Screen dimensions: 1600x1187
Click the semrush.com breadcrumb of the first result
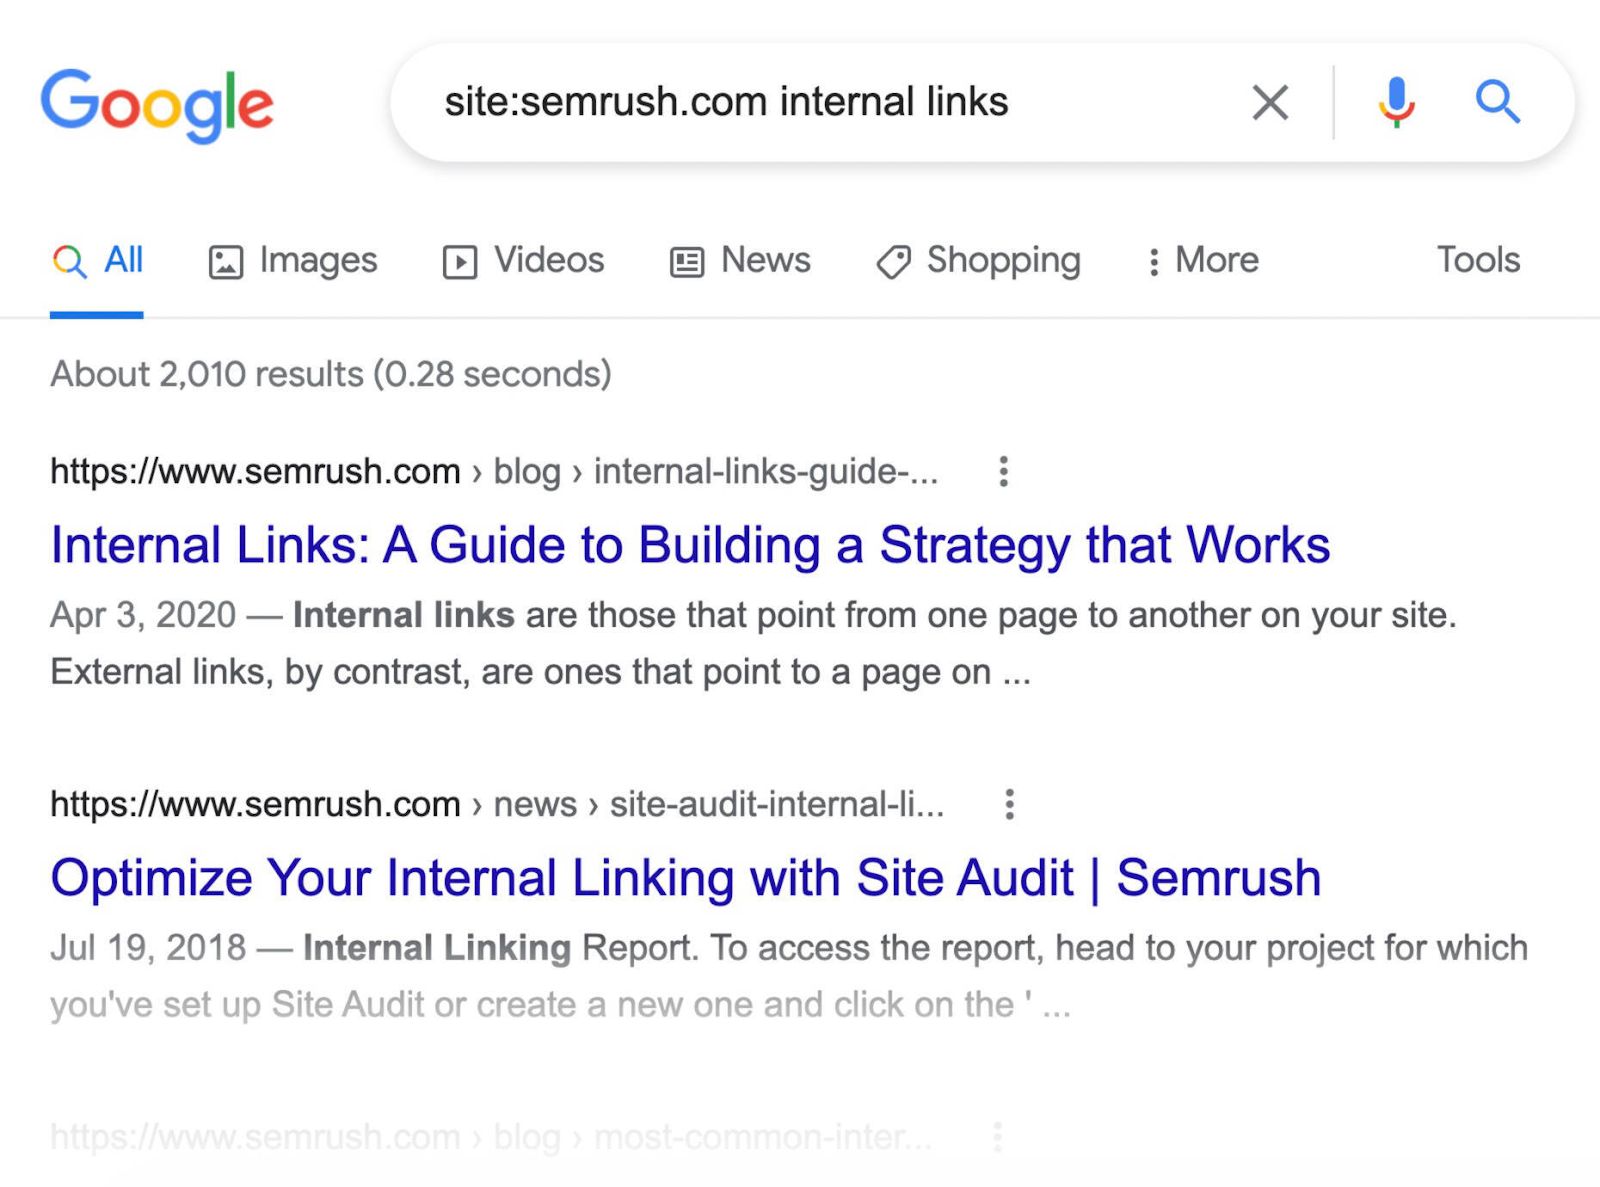pyautogui.click(x=253, y=471)
